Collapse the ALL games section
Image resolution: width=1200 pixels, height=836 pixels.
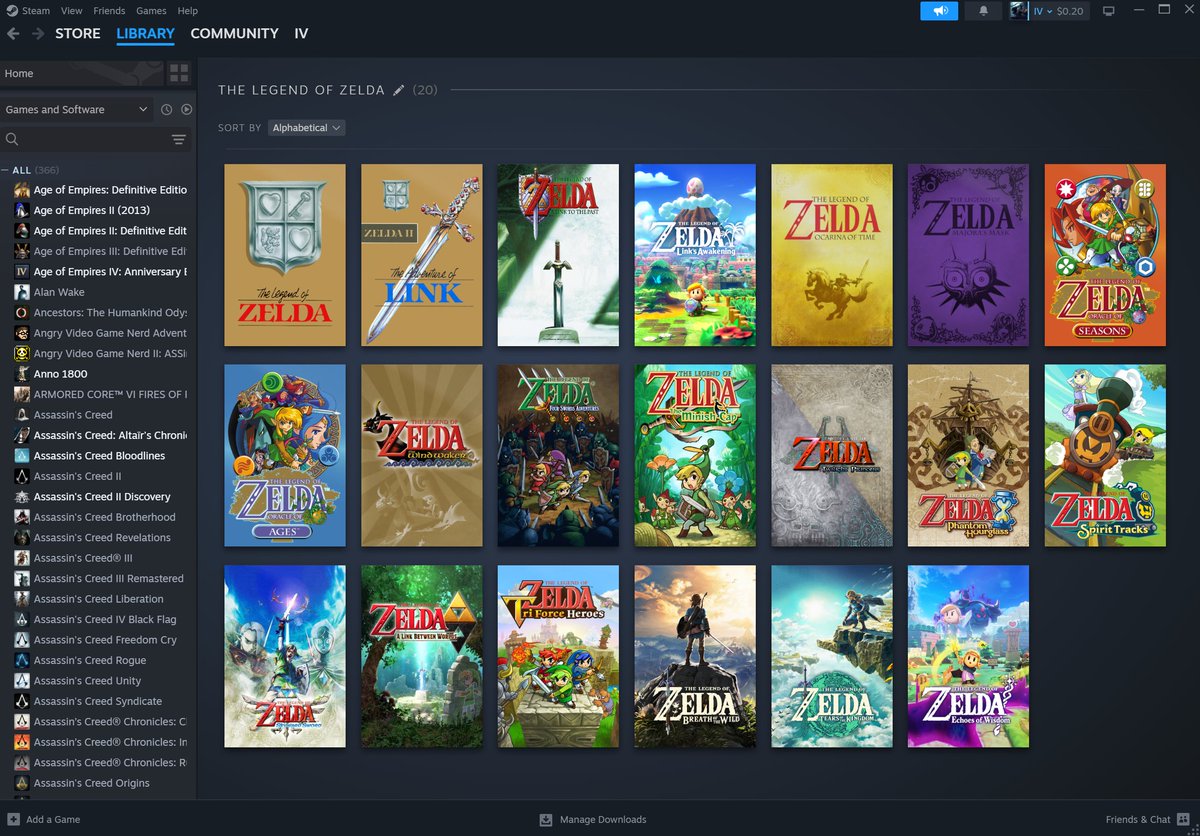5,170
